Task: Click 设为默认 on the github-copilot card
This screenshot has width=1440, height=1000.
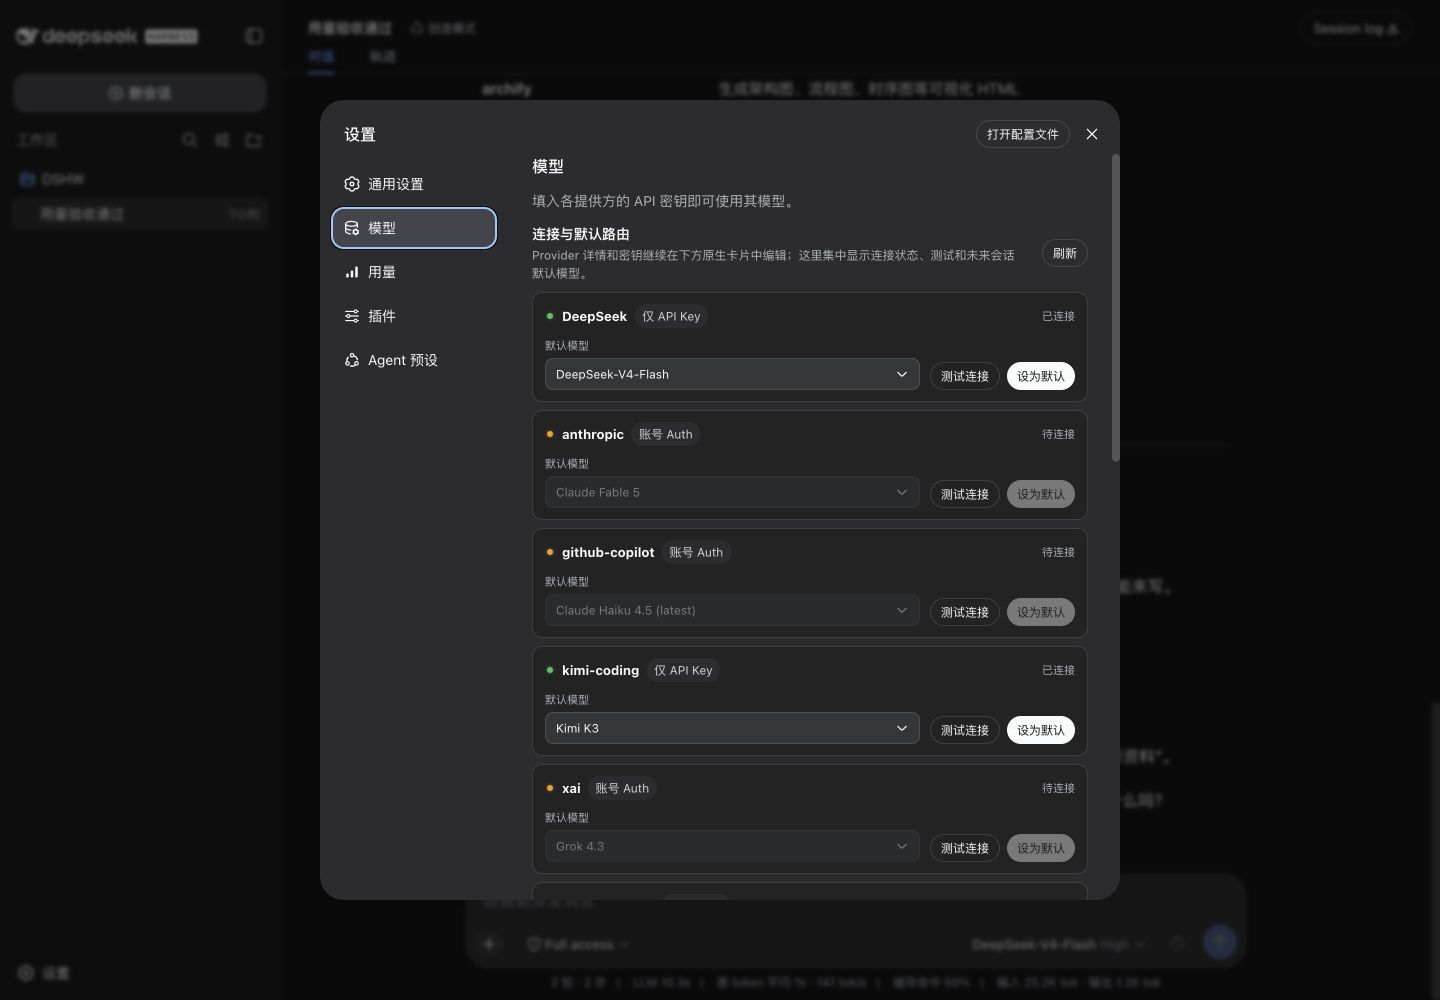Action: (1041, 612)
